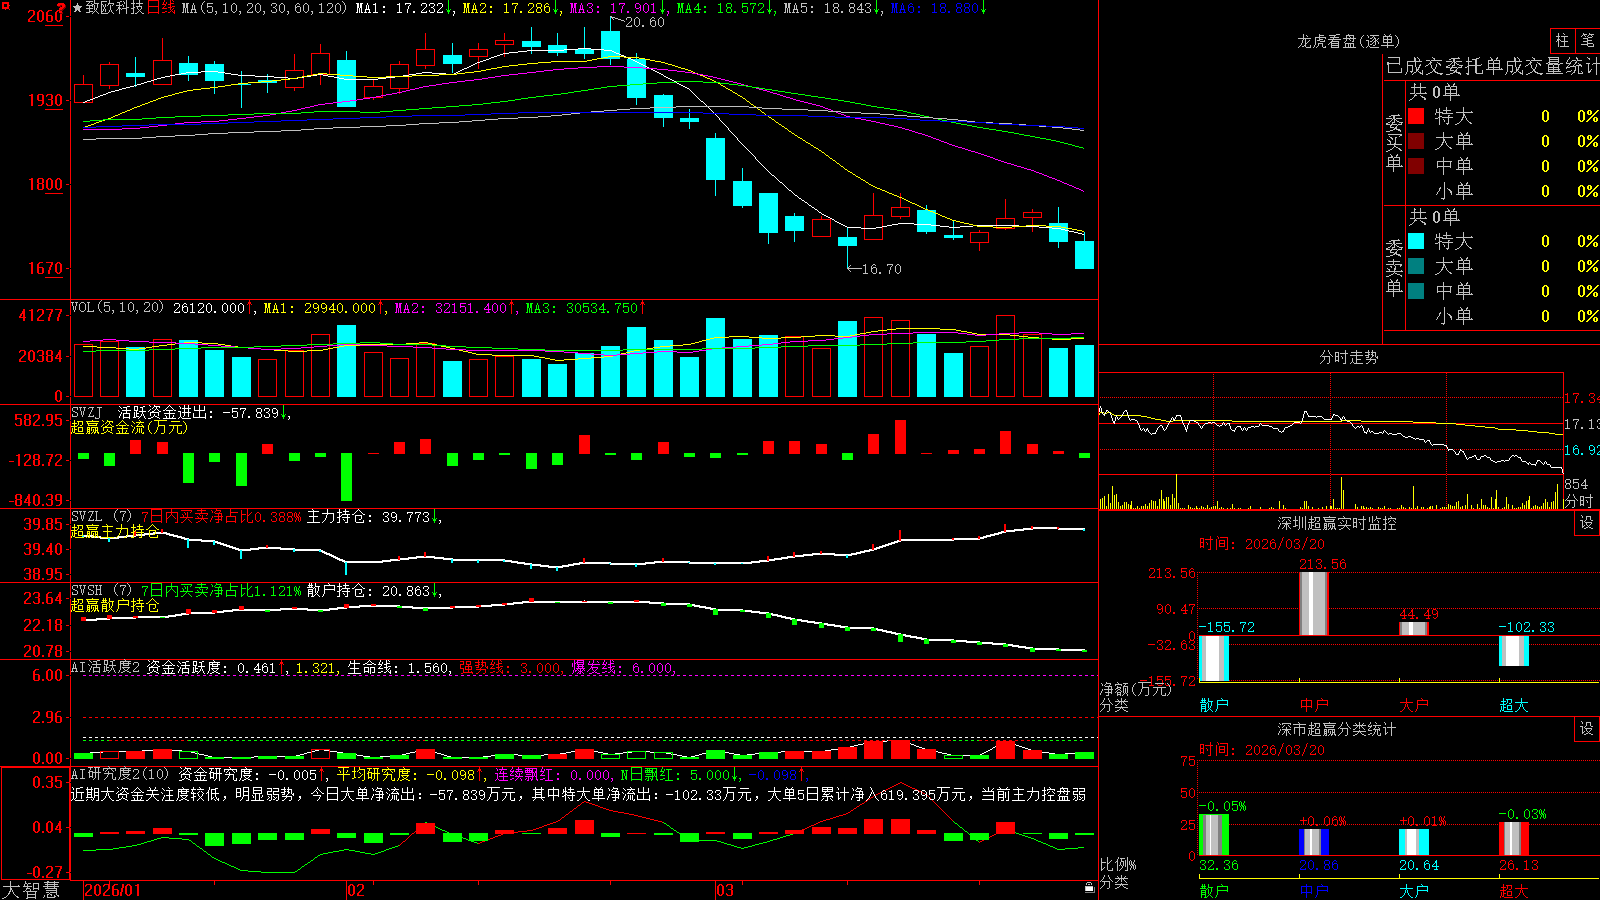1600x900 pixels.
Task: Click the 大智慧 logo label
Action: click(31, 889)
